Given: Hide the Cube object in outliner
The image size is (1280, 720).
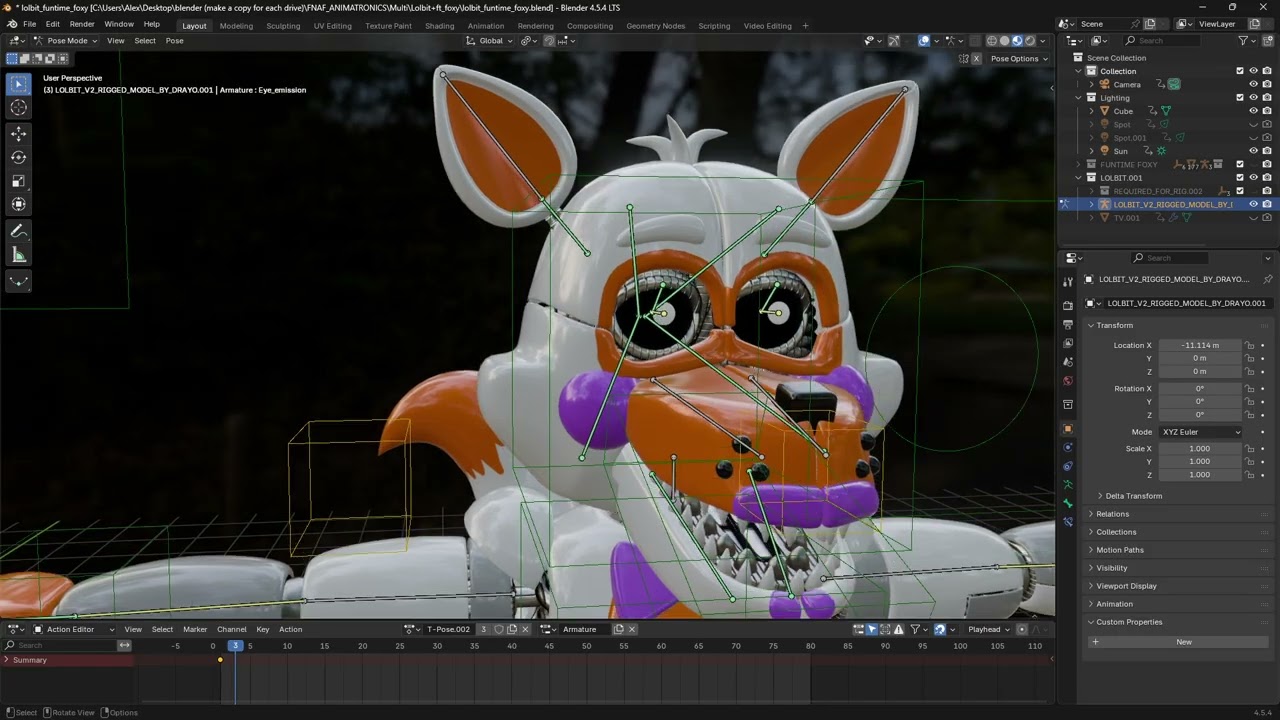Looking at the screenshot, I should pos(1253,111).
